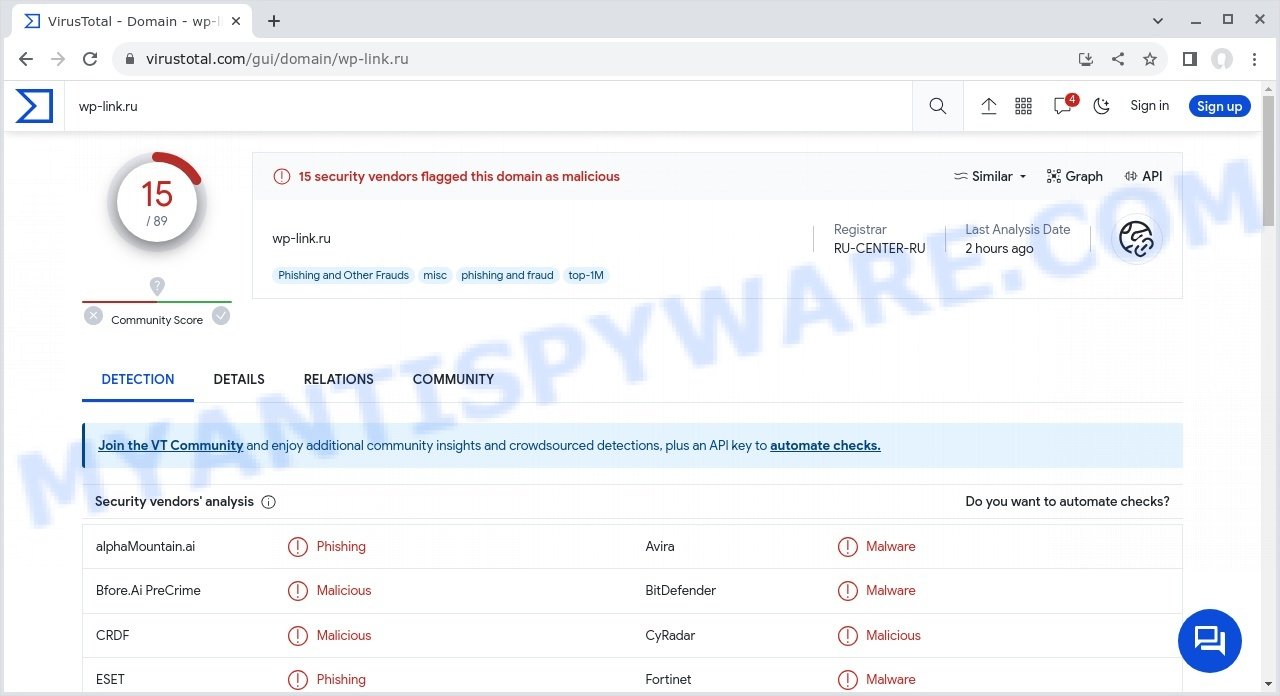Click the address bar URL
Viewport: 1280px width, 696px height.
coord(277,59)
